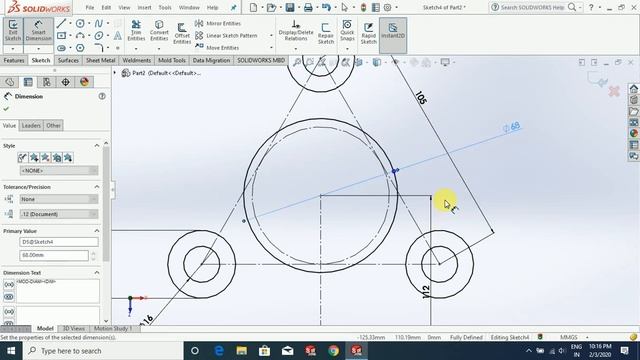640x360 pixels.
Task: Open the style <NONE> dropdown
Action: (59, 171)
